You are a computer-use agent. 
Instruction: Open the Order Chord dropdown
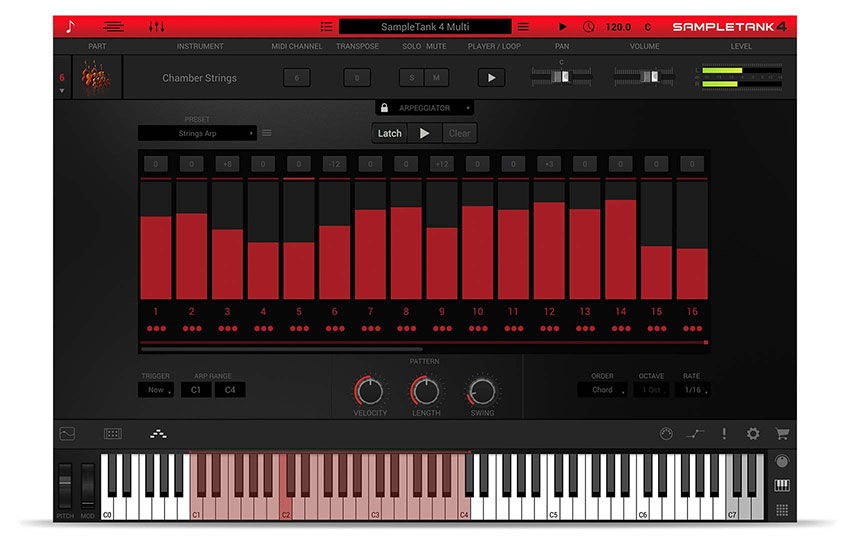point(602,390)
